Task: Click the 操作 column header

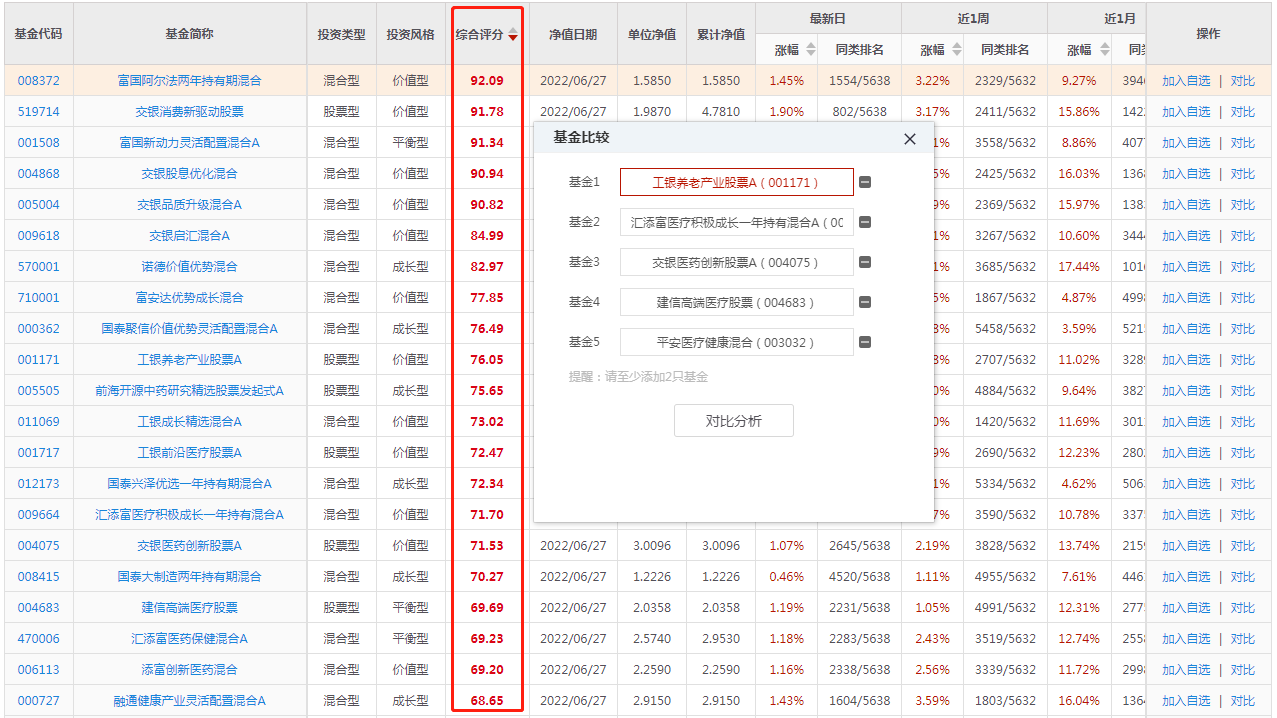Action: 1208,34
